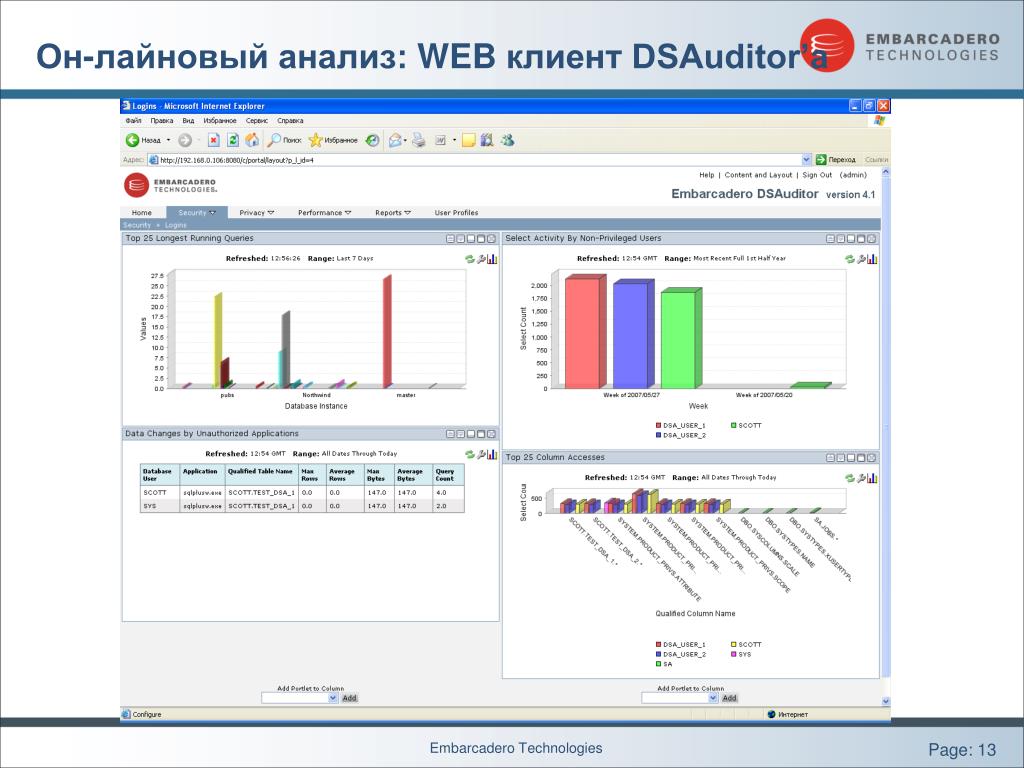Click Add button under right column
Image resolution: width=1024 pixels, height=768 pixels.
tap(729, 698)
